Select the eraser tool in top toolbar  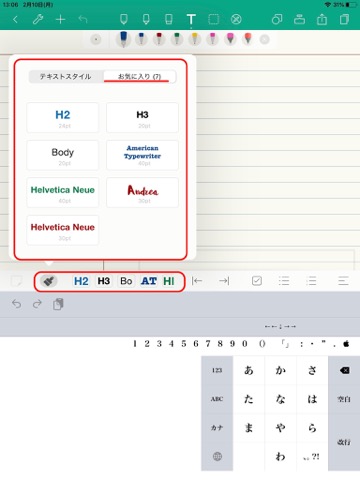(169, 19)
